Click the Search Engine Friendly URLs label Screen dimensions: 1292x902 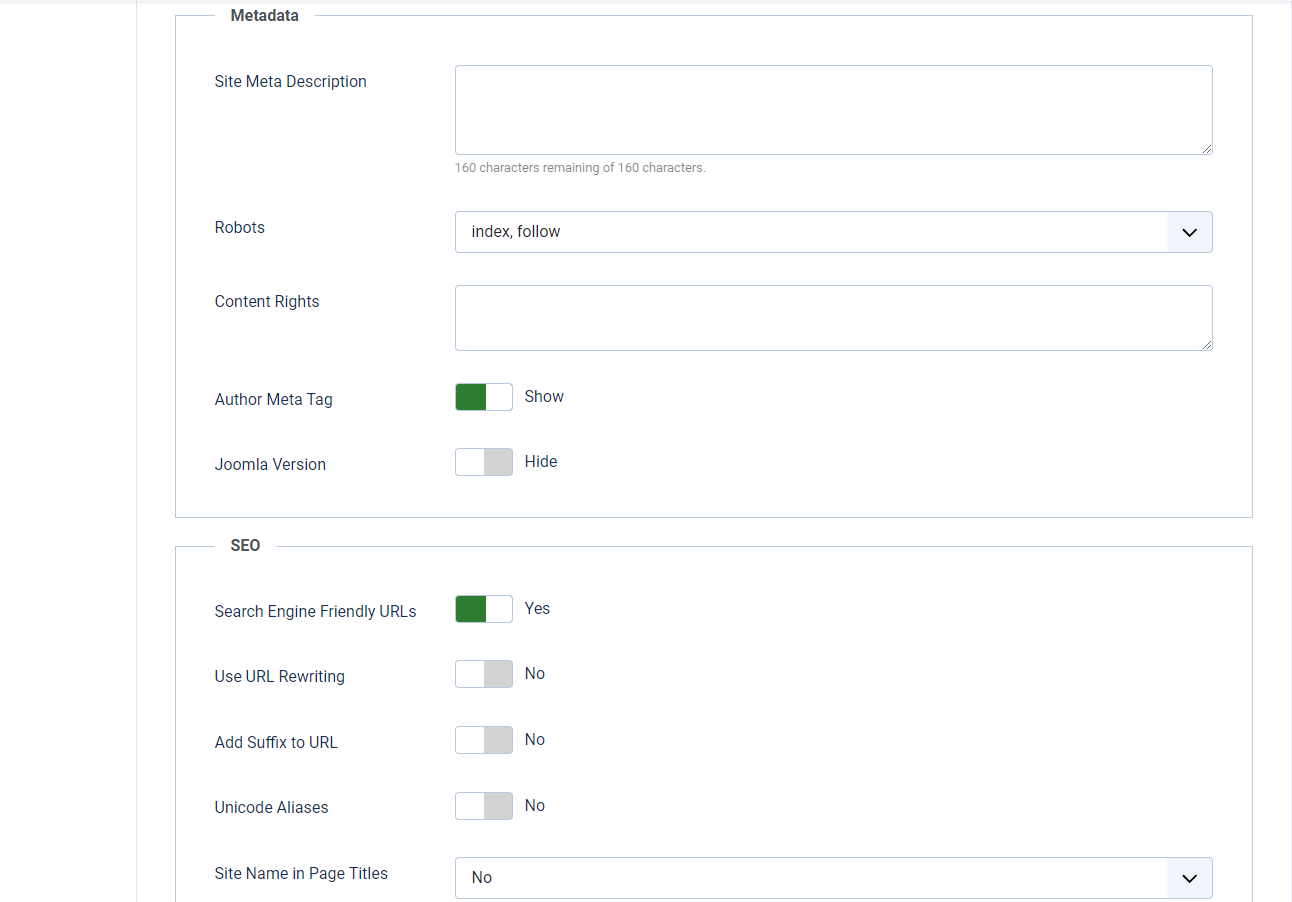[315, 612]
